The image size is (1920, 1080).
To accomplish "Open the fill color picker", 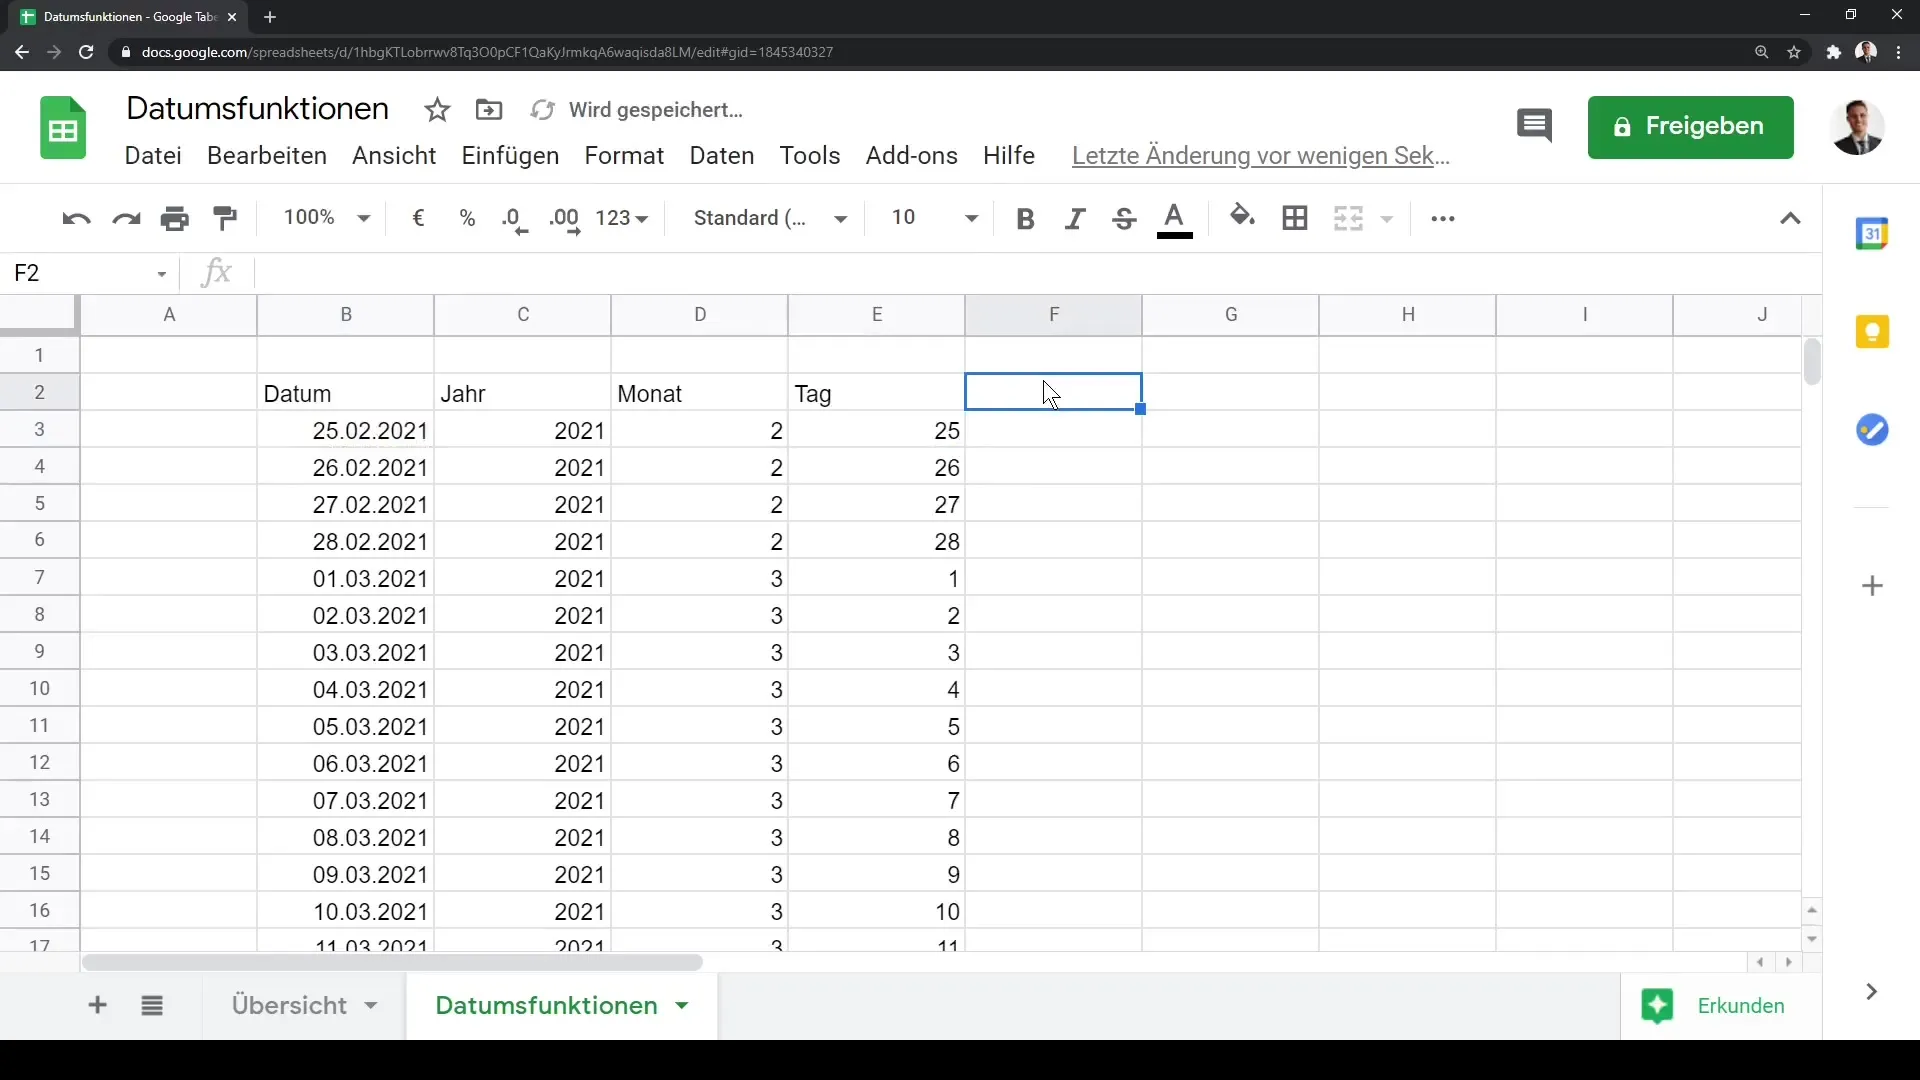I will [x=1242, y=217].
